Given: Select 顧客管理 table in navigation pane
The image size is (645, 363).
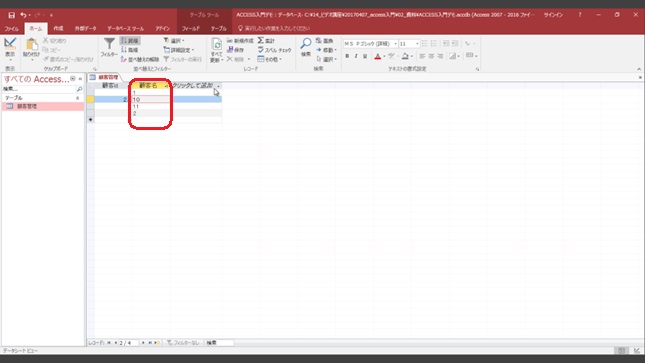Looking at the screenshot, I should (x=43, y=106).
